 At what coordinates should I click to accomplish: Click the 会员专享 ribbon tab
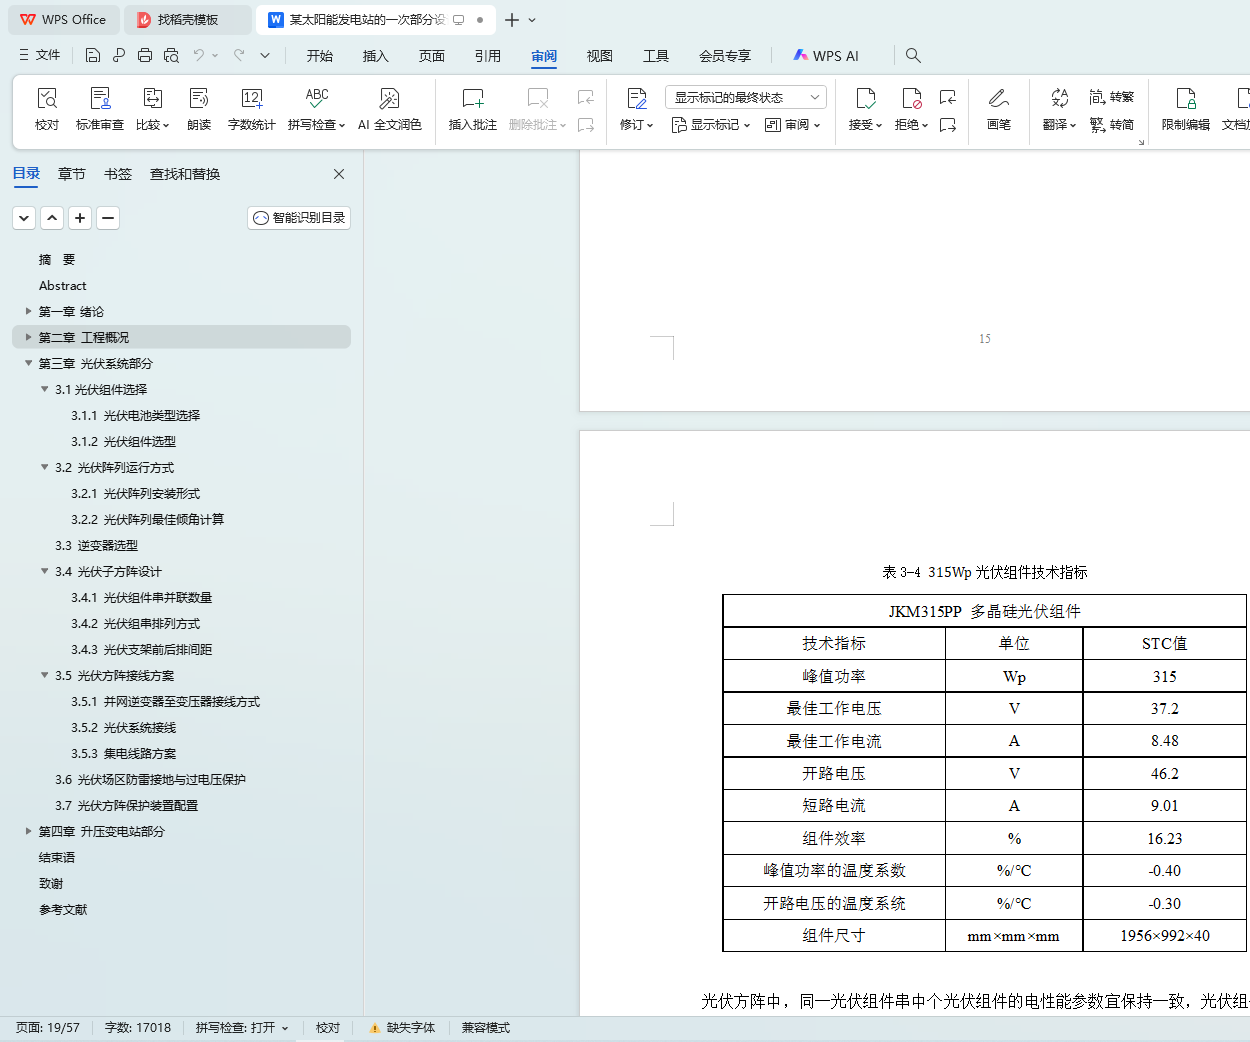tap(725, 56)
